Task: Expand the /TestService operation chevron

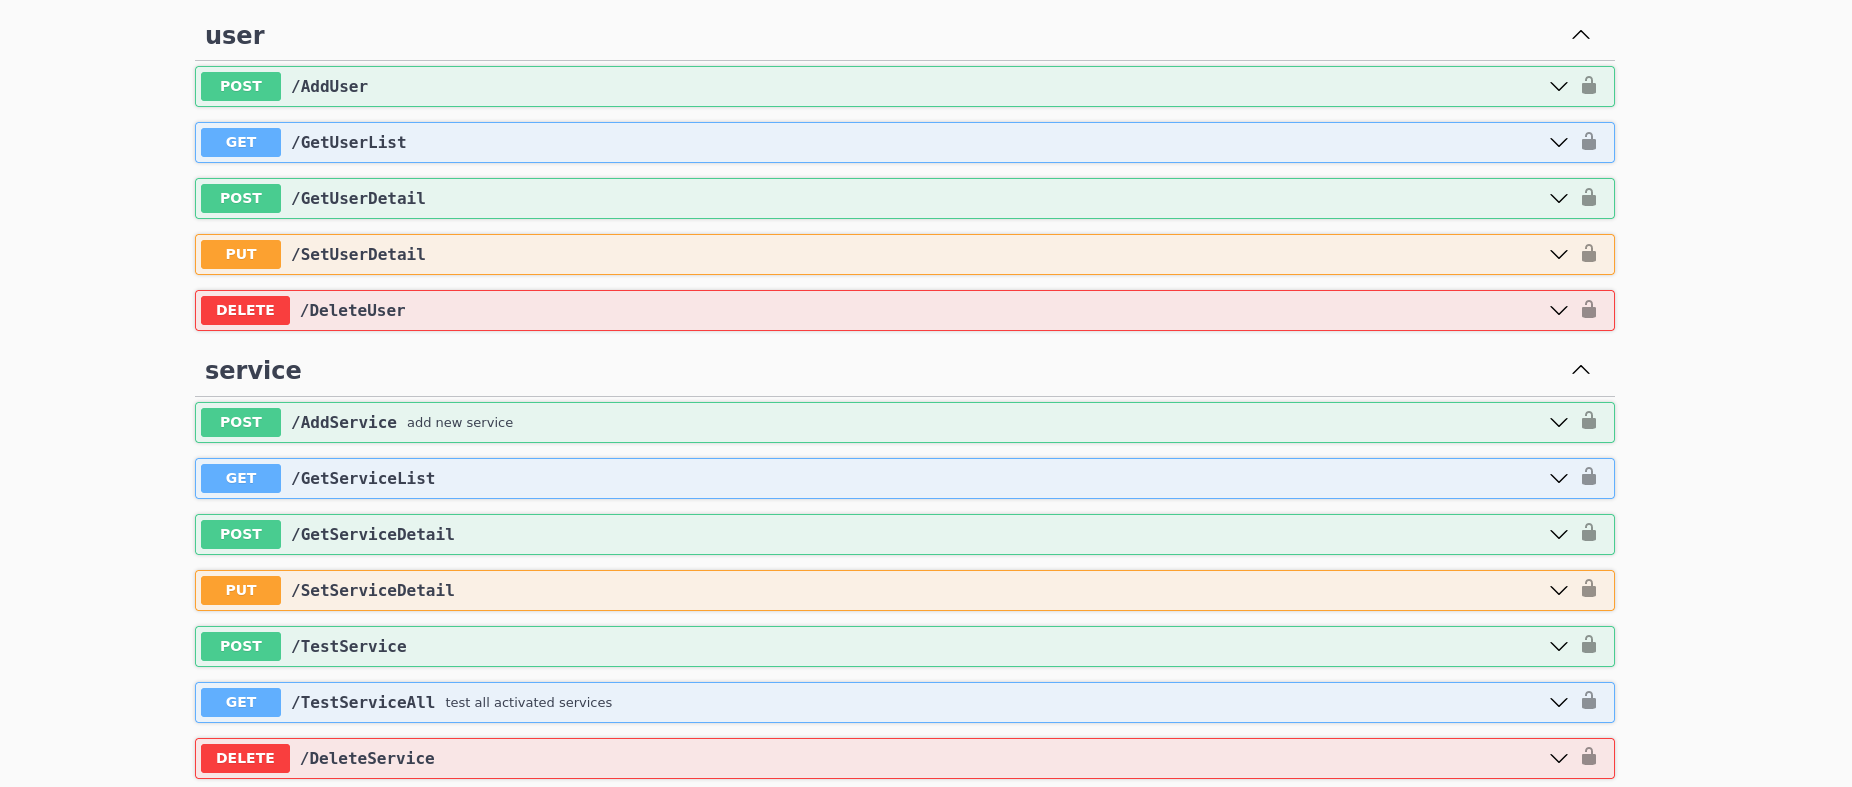Action: click(x=1559, y=647)
